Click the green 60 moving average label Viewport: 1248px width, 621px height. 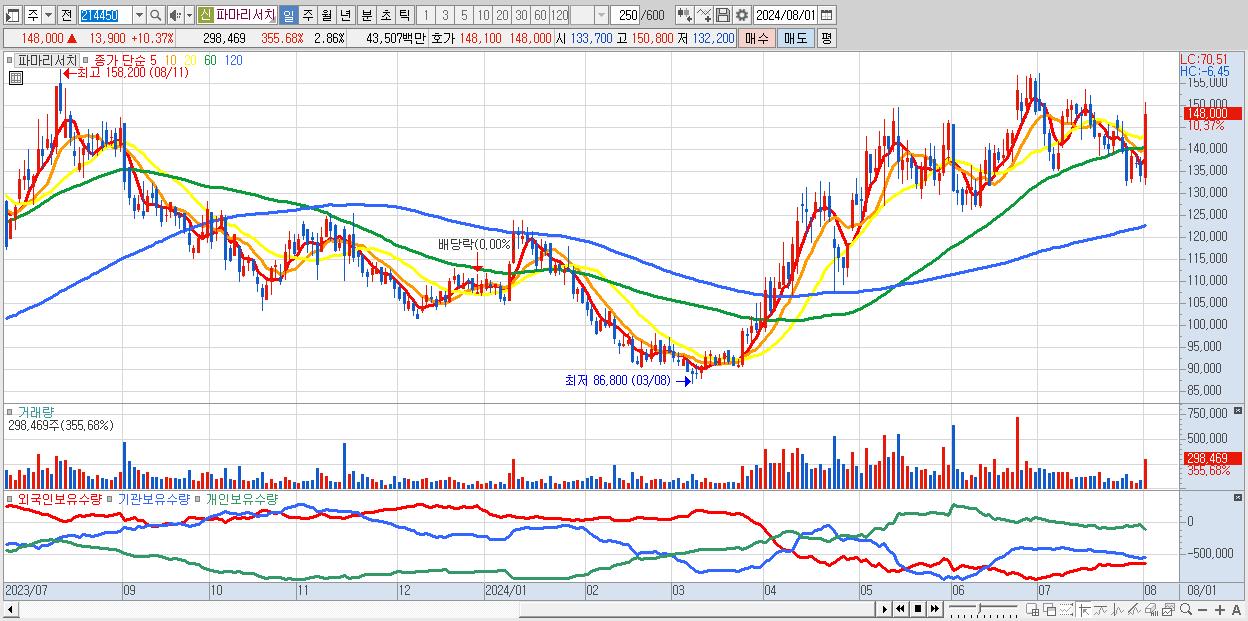tap(210, 60)
